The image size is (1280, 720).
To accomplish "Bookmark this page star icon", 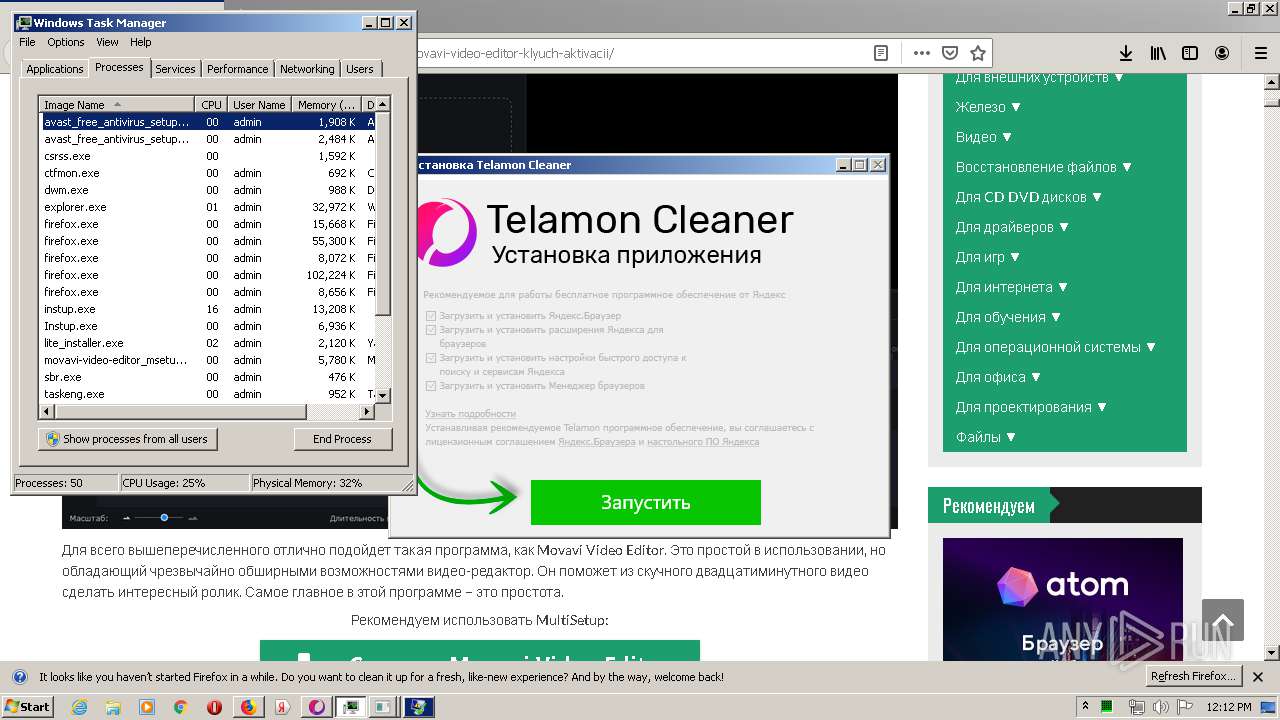I will pyautogui.click(x=978, y=53).
